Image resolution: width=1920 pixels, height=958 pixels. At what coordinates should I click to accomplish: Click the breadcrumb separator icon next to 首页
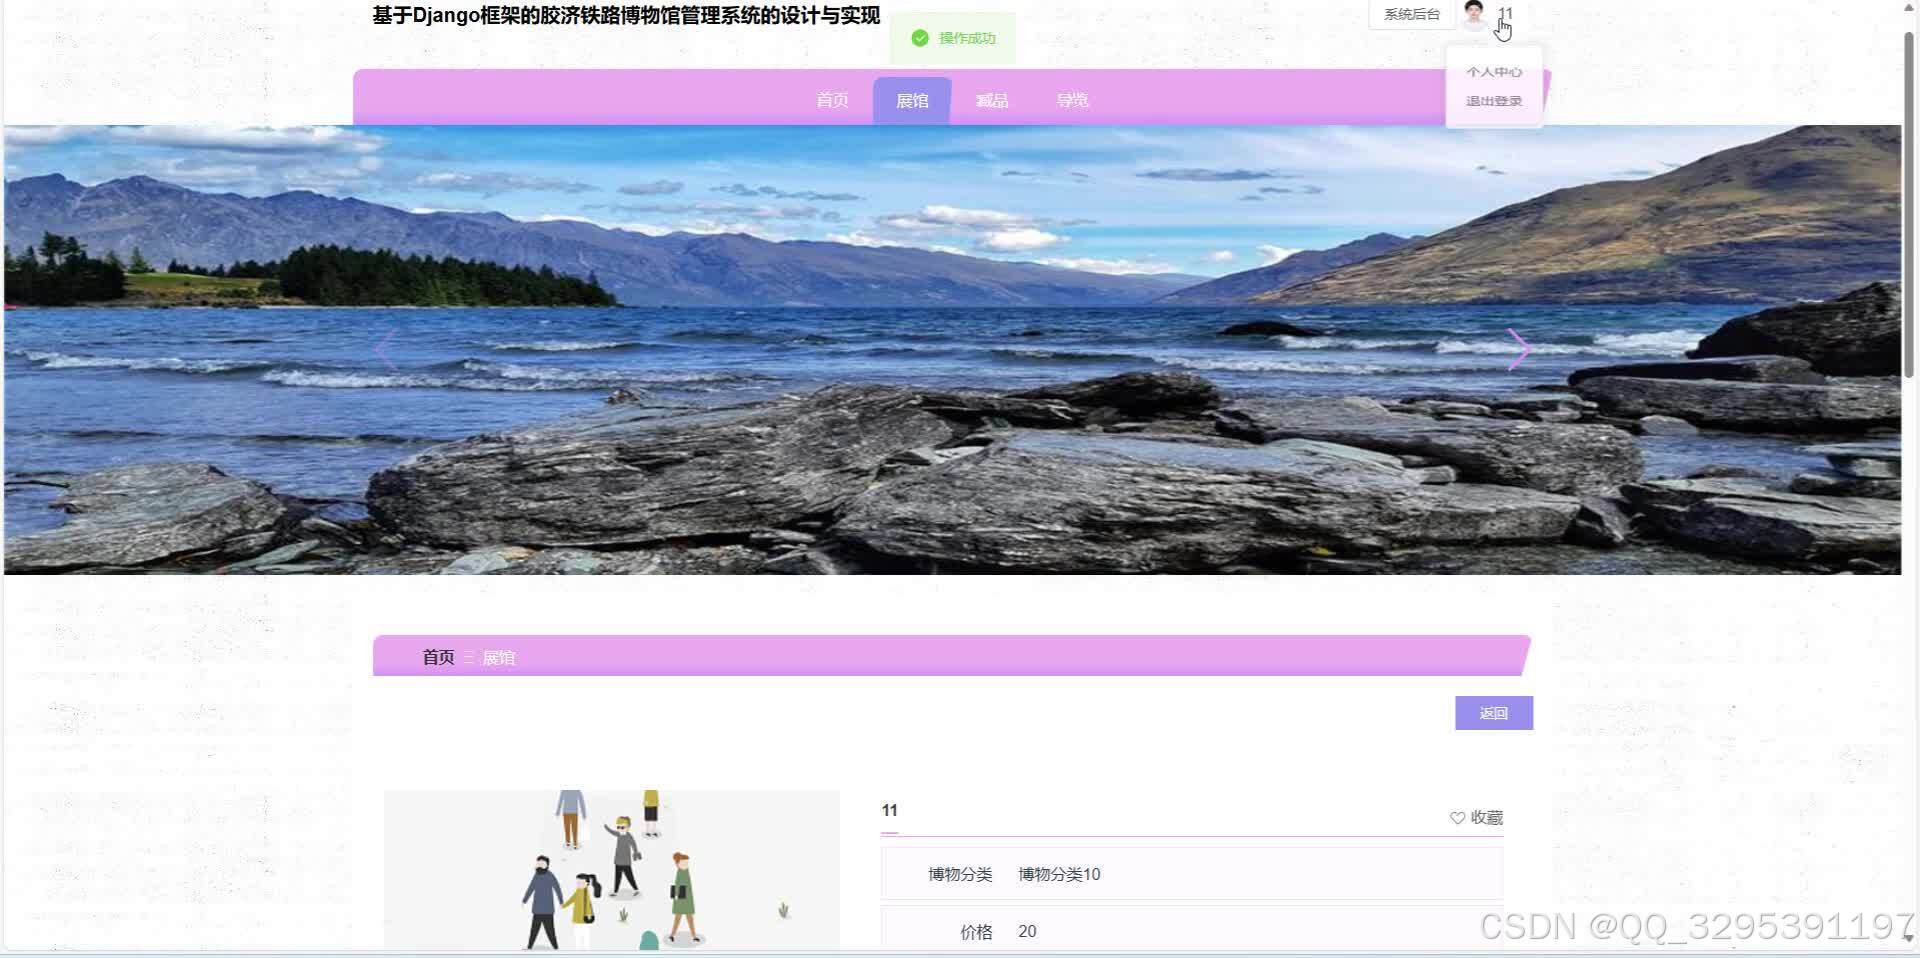[x=467, y=657]
